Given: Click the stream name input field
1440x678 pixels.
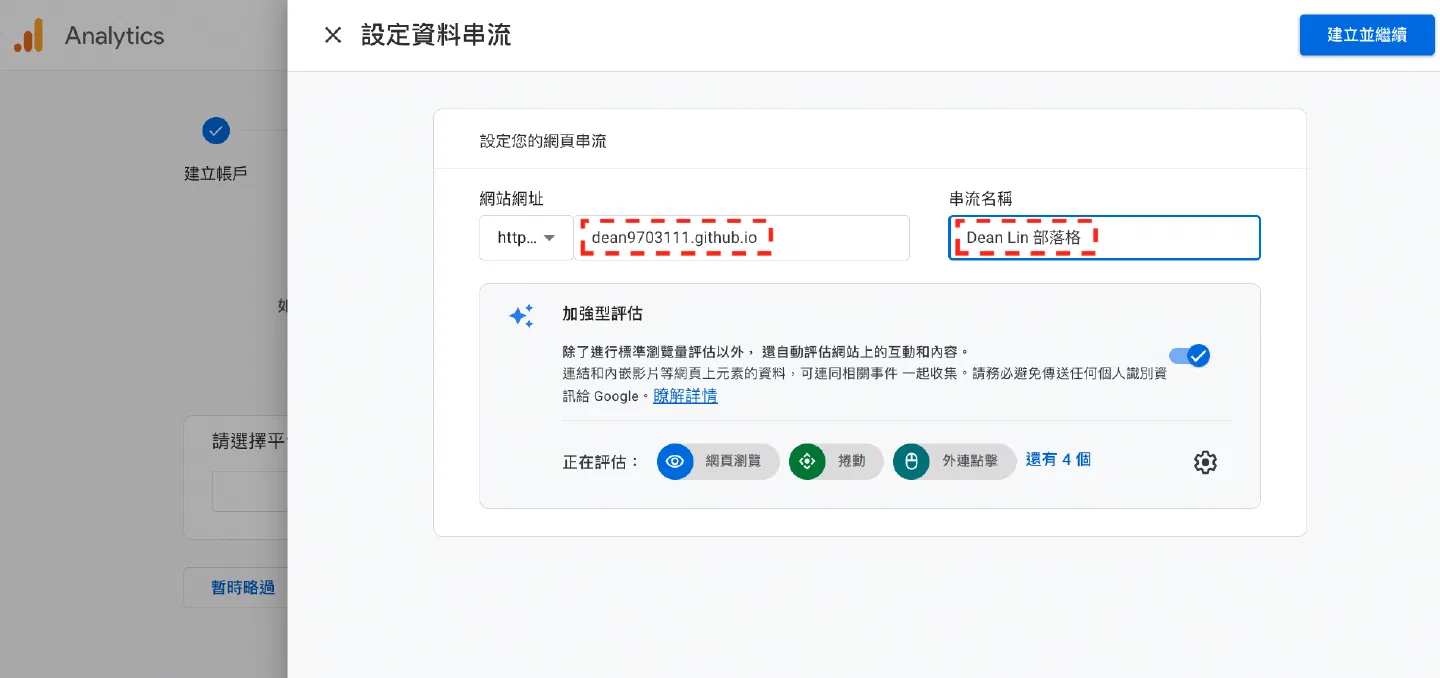Looking at the screenshot, I should pyautogui.click(x=1104, y=238).
